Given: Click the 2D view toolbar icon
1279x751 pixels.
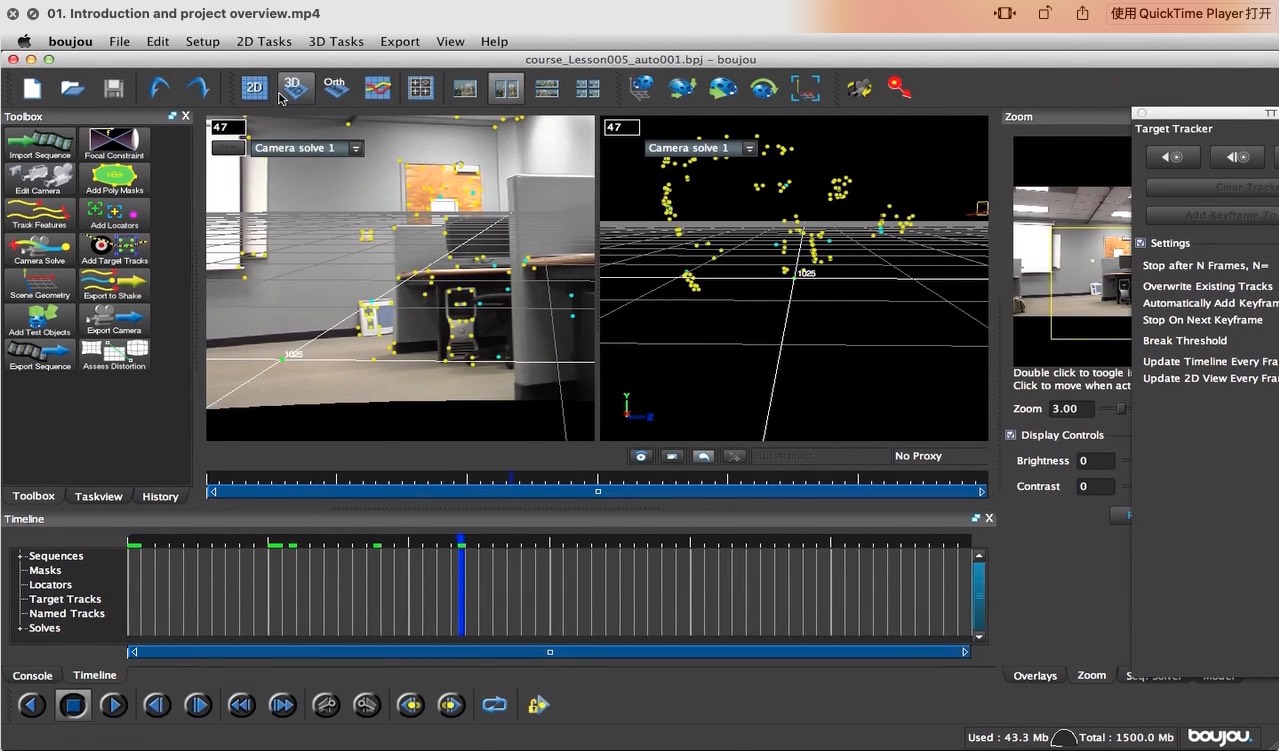Looking at the screenshot, I should (x=254, y=88).
